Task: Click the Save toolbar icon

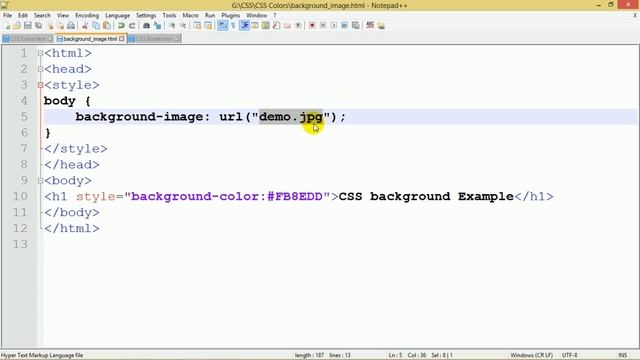Action: pos(27,26)
